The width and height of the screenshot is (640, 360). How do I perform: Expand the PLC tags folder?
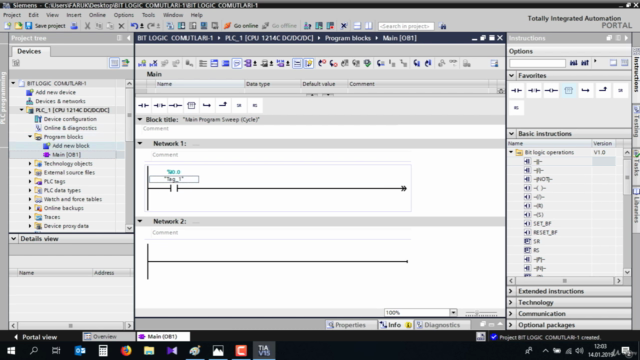click(x=30, y=181)
